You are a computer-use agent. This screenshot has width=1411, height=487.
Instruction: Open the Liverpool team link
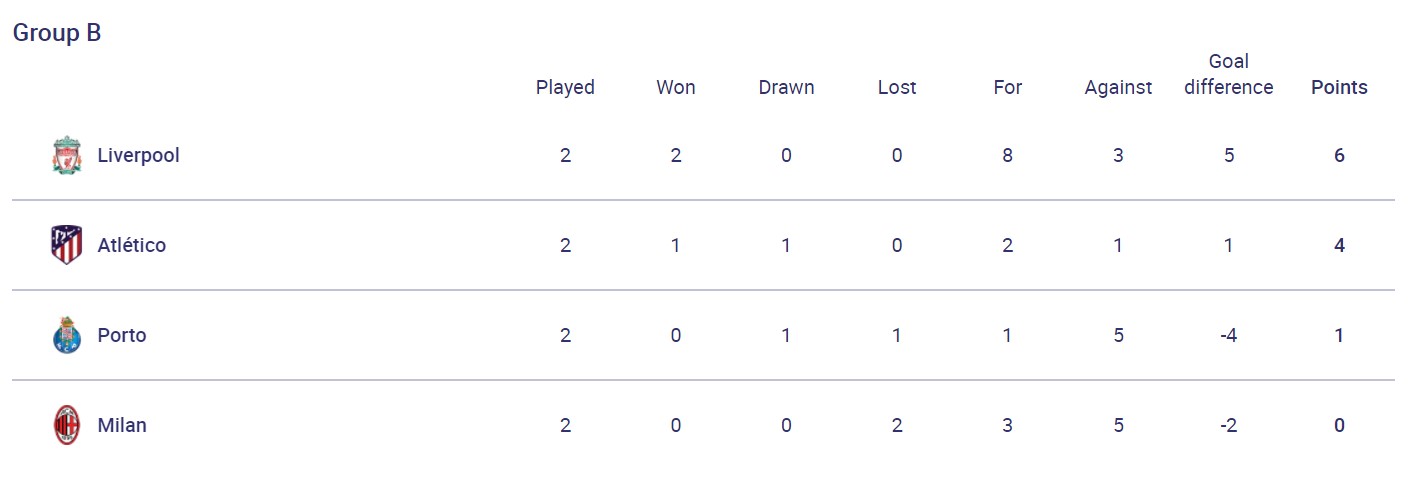click(x=138, y=156)
